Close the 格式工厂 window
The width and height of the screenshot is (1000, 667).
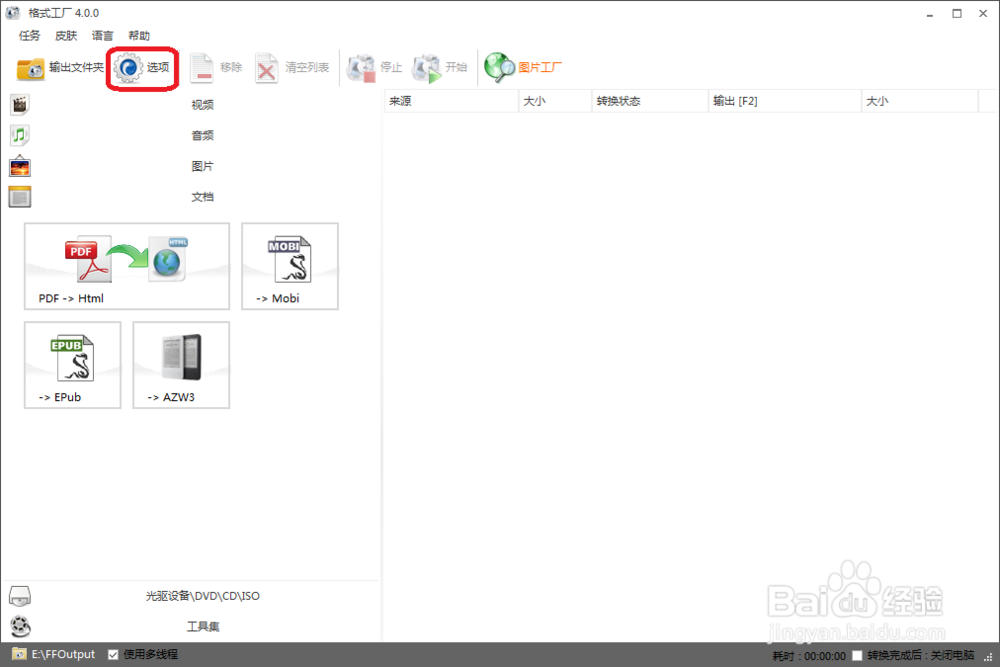[983, 13]
